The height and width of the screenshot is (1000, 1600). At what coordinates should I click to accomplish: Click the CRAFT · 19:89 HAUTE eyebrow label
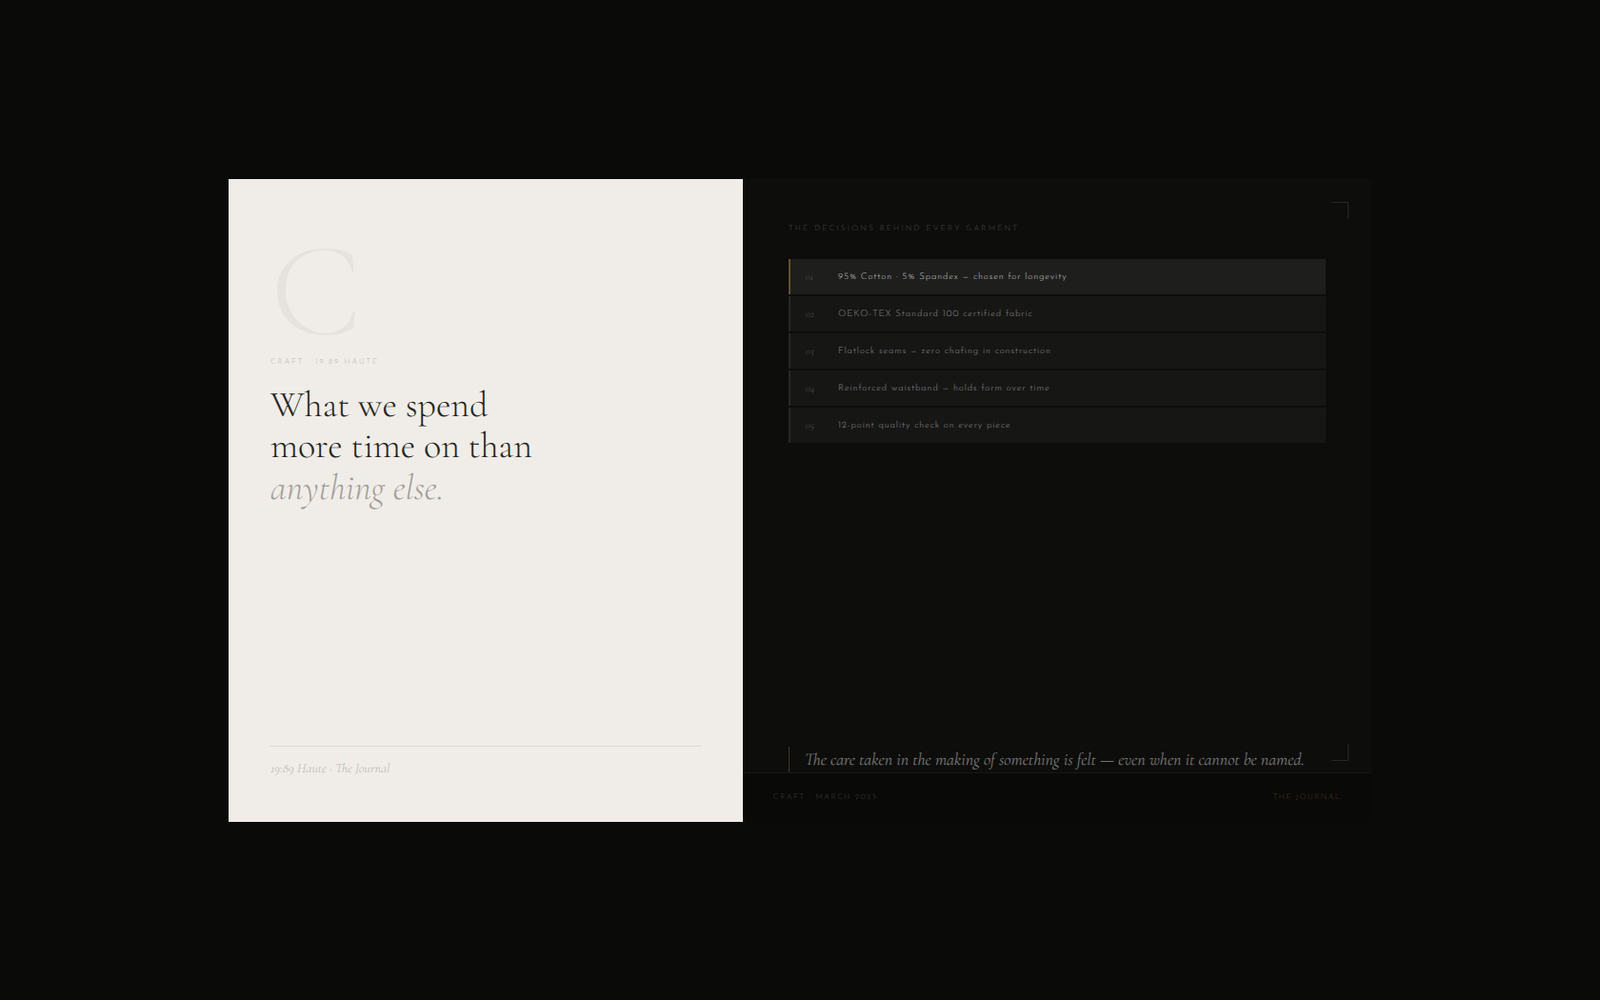click(x=324, y=361)
